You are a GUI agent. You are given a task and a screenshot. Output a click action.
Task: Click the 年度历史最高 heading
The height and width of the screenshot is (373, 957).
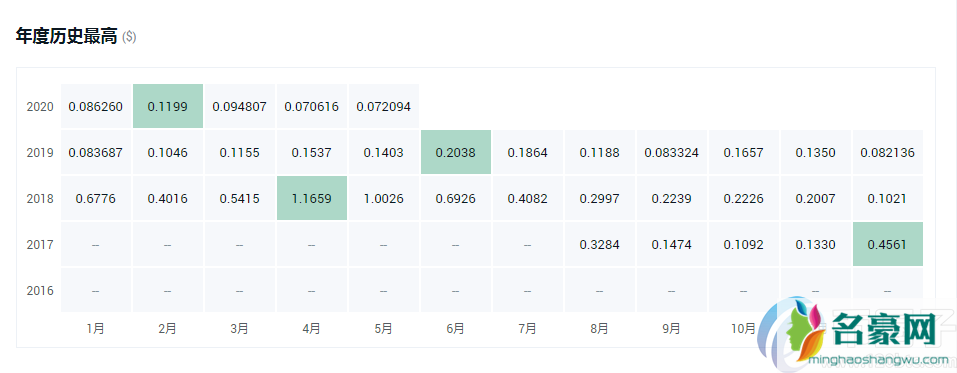[x=66, y=37]
